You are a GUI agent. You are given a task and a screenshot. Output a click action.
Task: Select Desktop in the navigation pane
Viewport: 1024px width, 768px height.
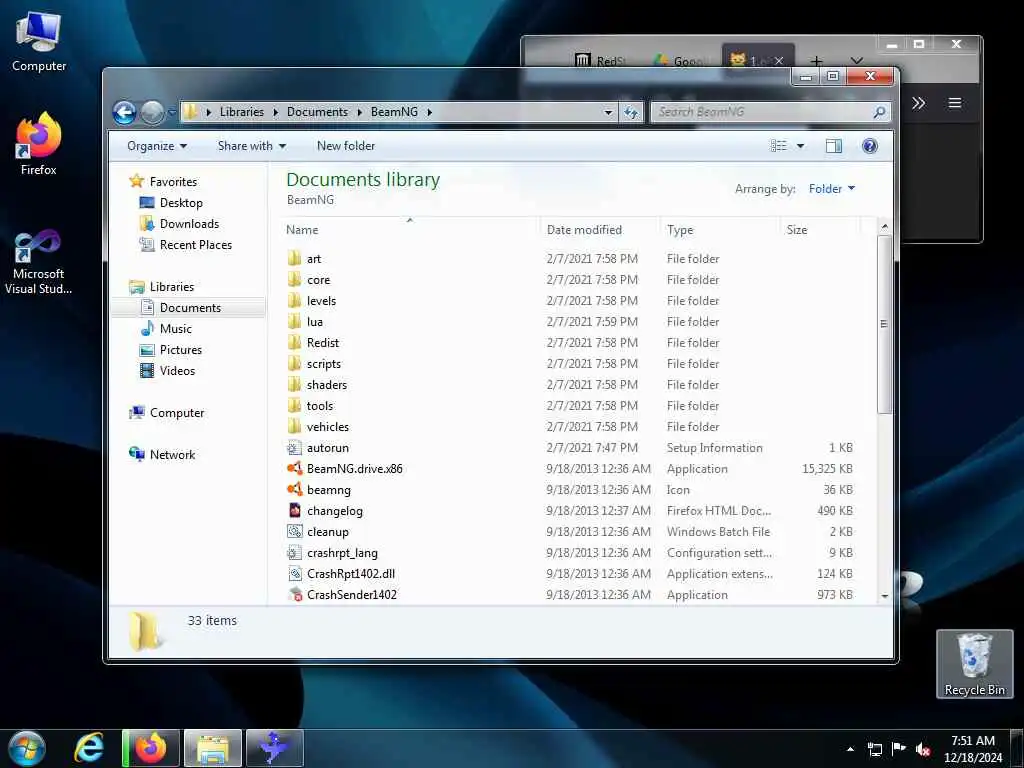(181, 203)
